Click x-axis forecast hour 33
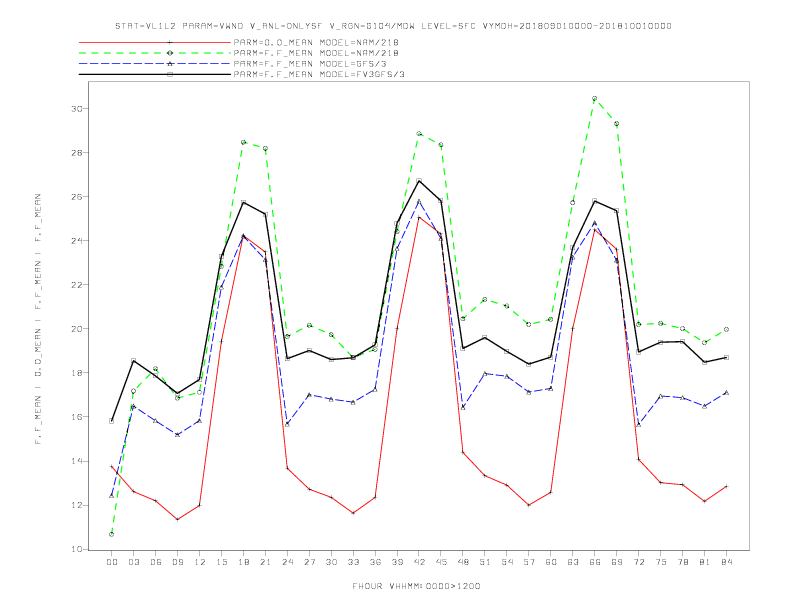Screen dimensions: 792x612 click(353, 562)
